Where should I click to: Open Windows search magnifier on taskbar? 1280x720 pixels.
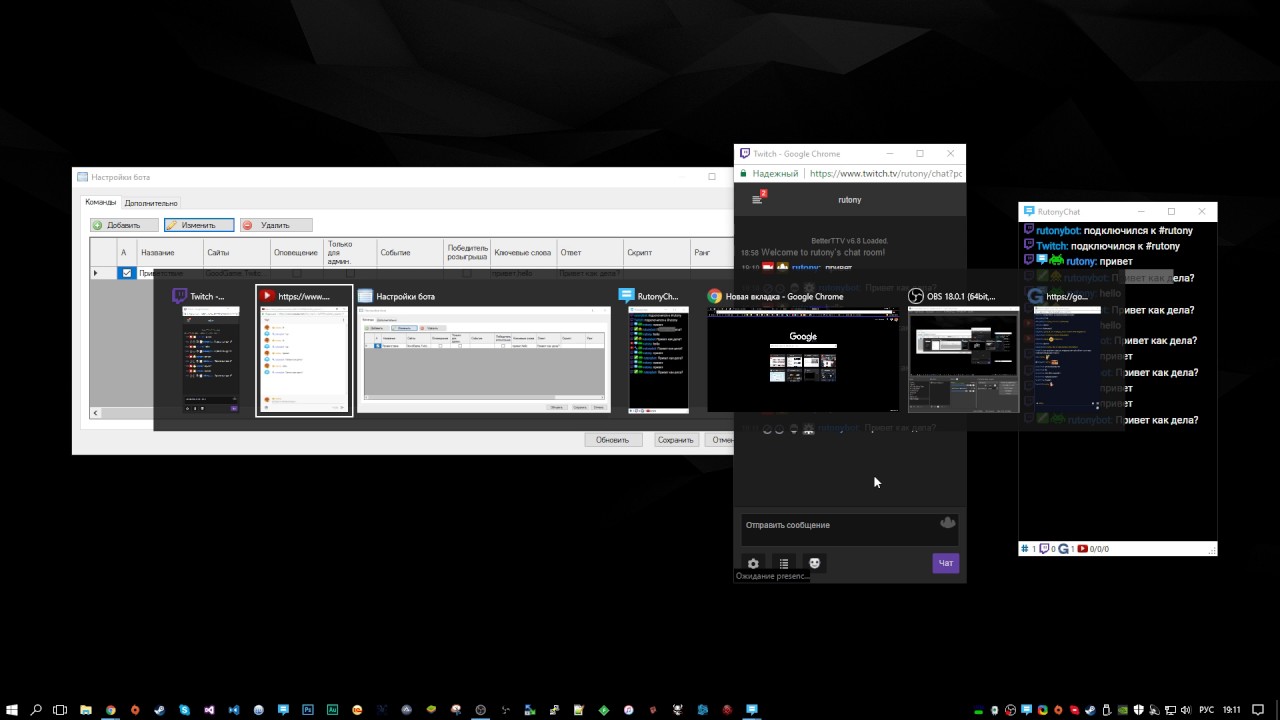coord(36,710)
